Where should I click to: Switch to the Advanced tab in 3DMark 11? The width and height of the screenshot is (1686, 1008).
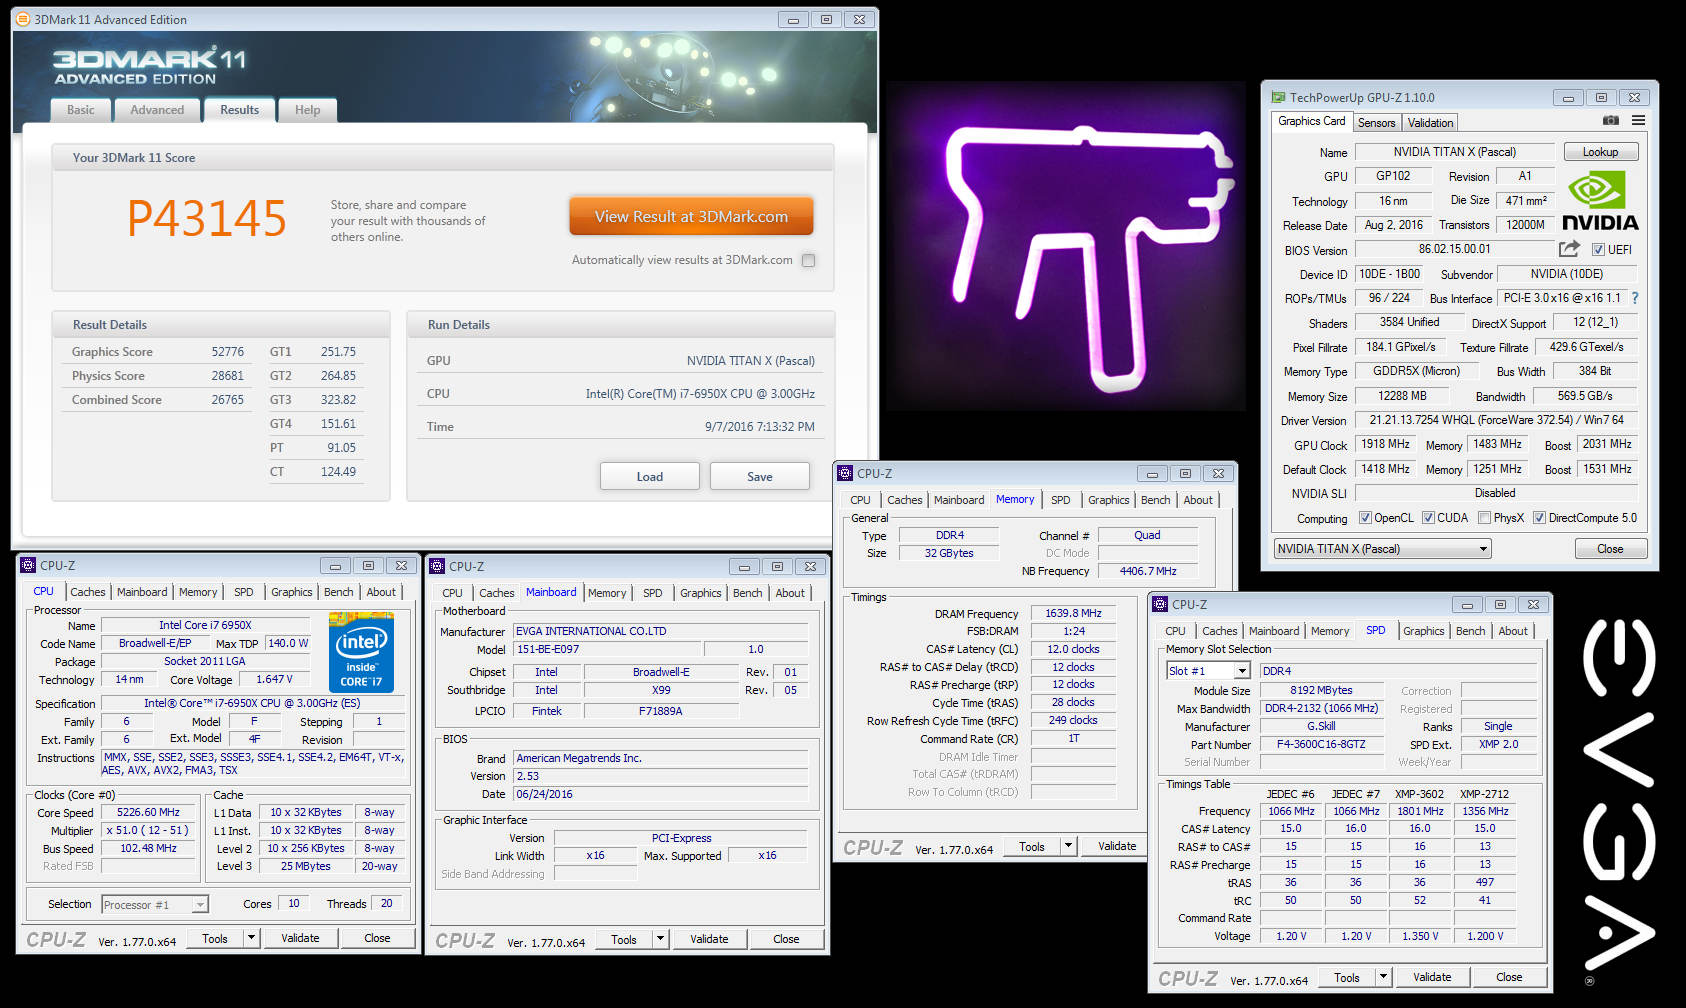click(x=157, y=110)
